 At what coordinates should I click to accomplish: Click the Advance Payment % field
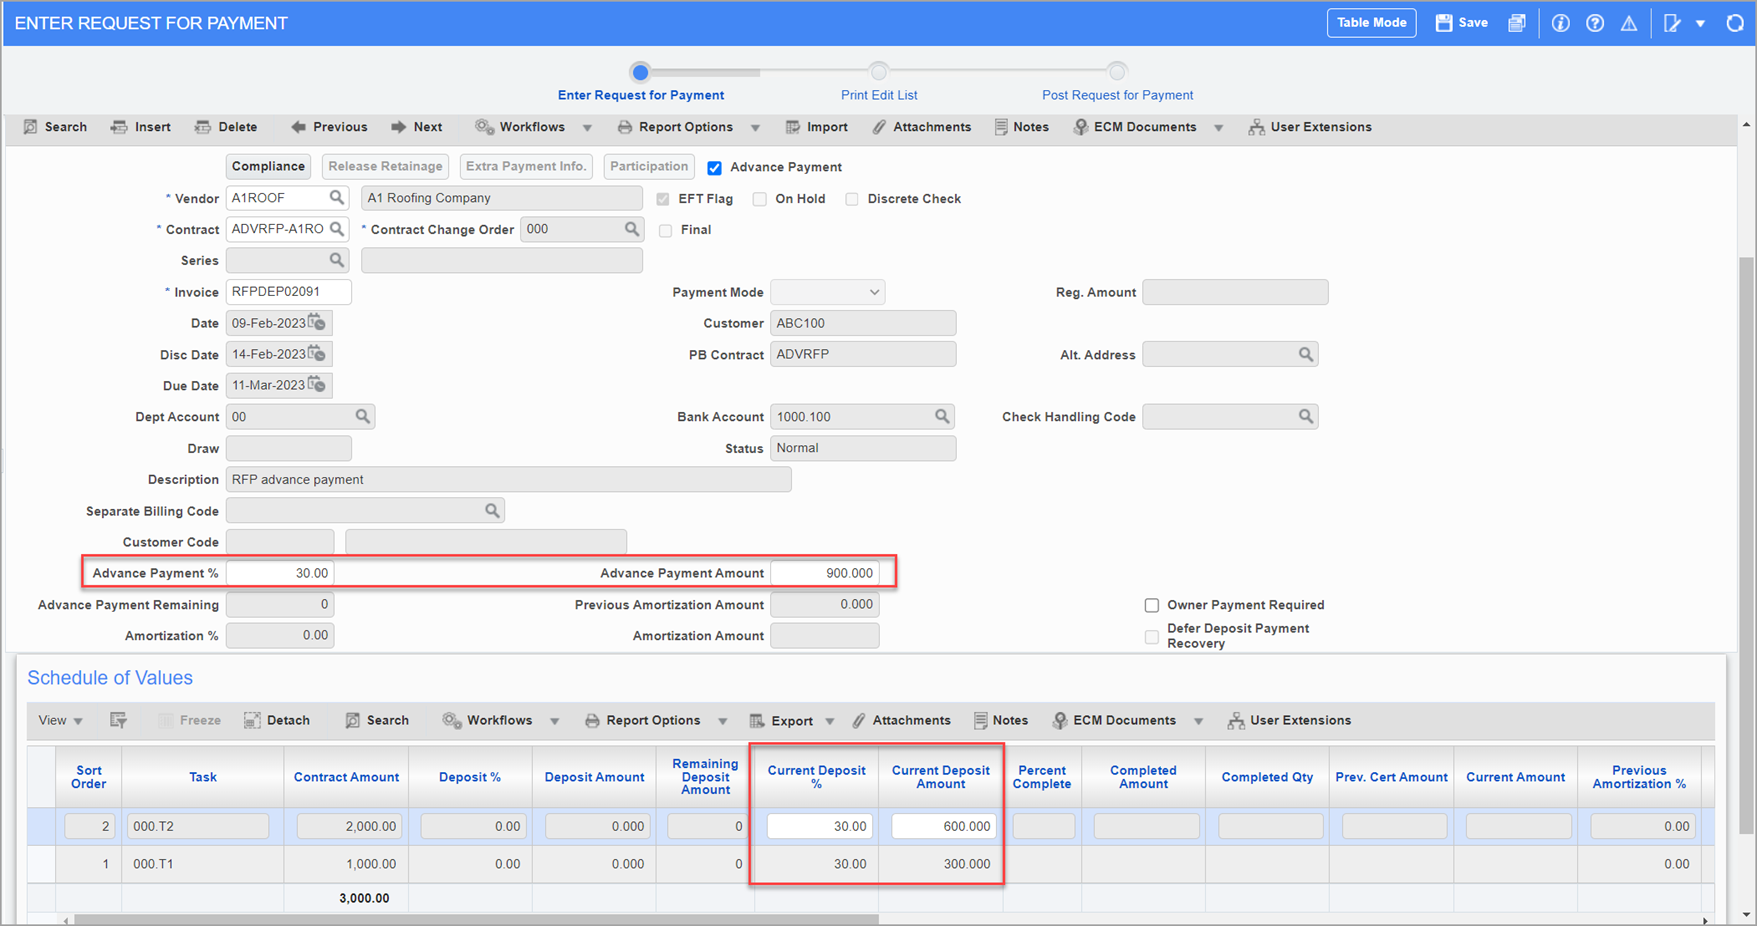click(280, 573)
